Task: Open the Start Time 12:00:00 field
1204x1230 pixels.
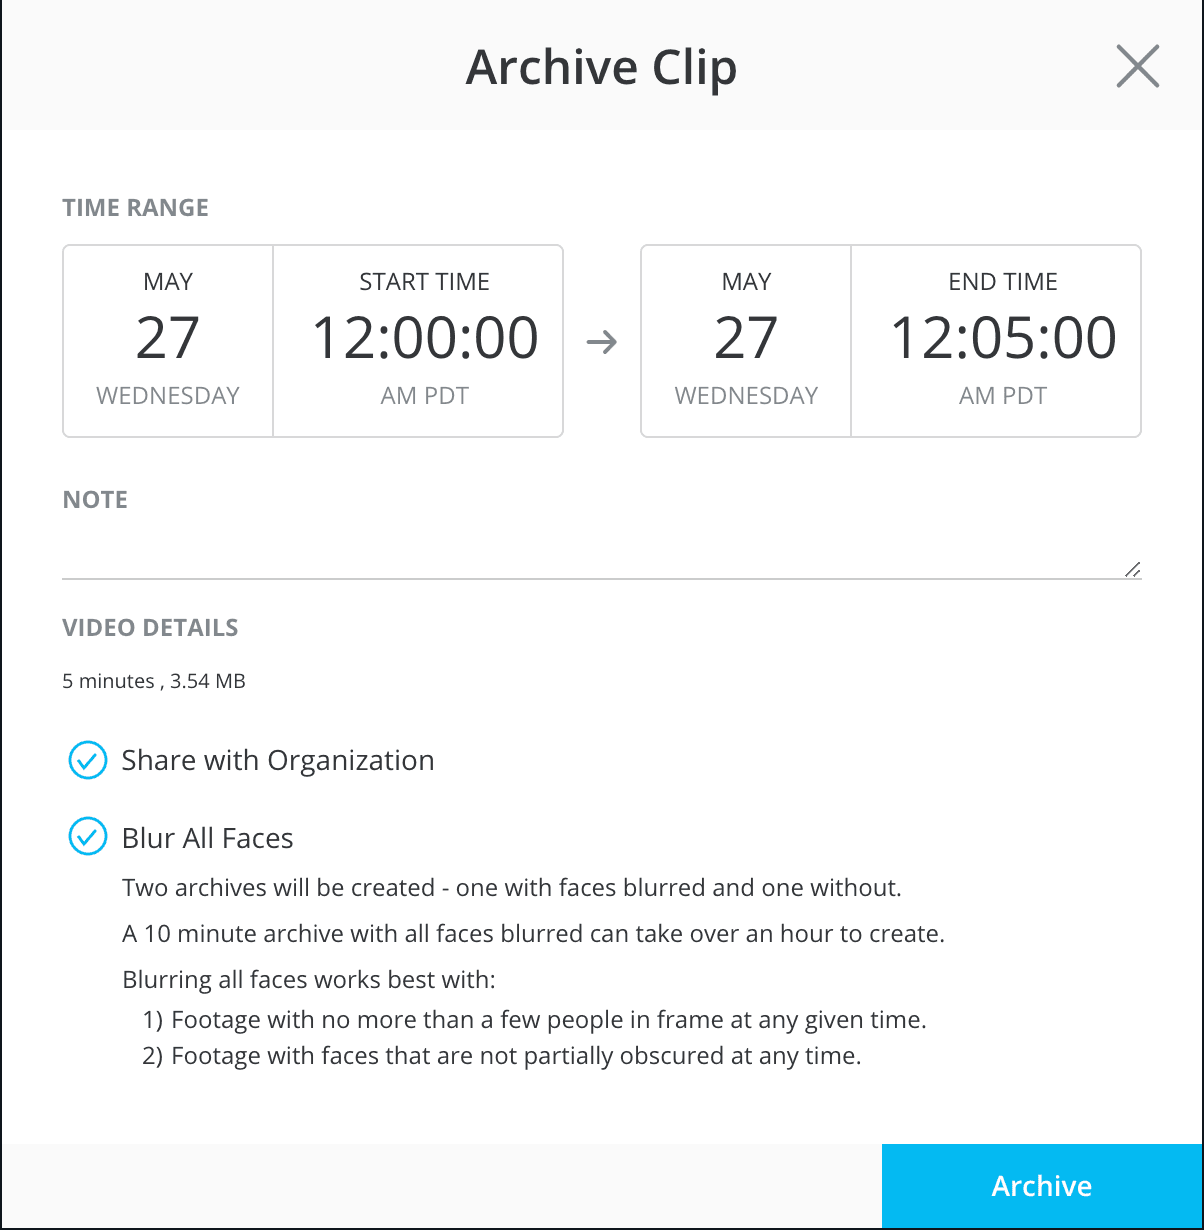Action: (424, 341)
